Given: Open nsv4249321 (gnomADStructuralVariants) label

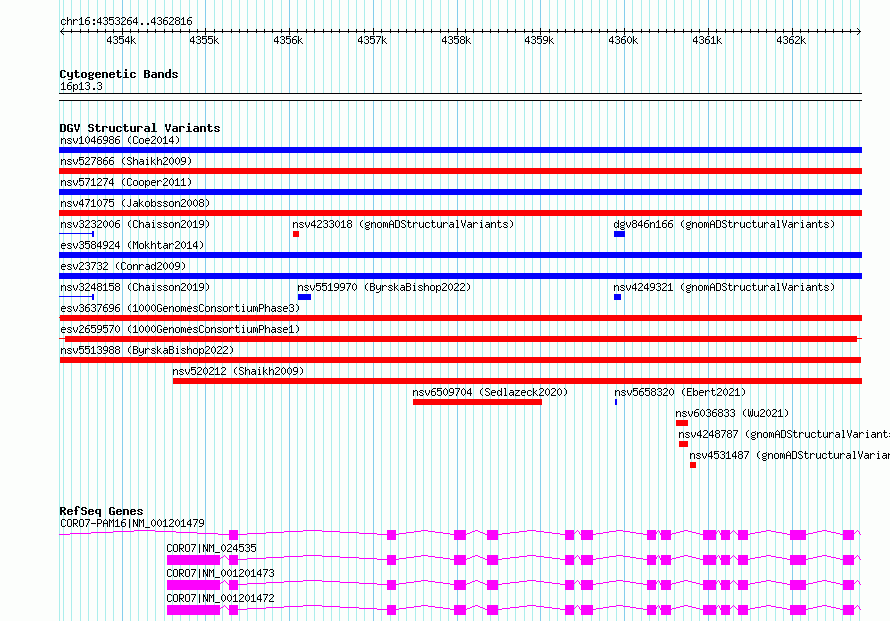Looking at the screenshot, I should click(x=724, y=287).
